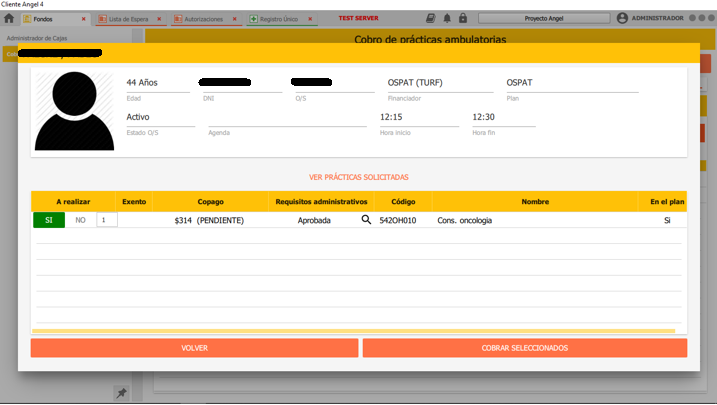The width and height of the screenshot is (717, 405).
Task: Click the patient silhouette photo
Action: click(x=75, y=111)
